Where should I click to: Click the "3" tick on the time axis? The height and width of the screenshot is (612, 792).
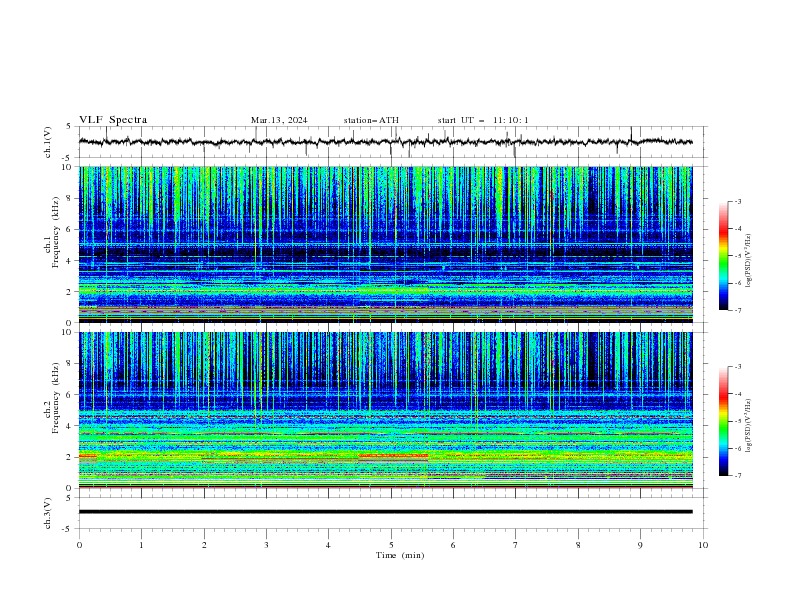click(266, 545)
